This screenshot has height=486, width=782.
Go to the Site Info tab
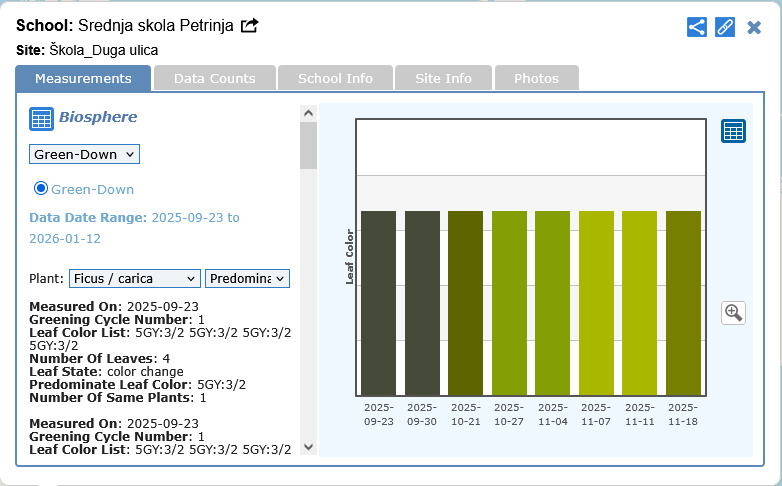[x=443, y=78]
